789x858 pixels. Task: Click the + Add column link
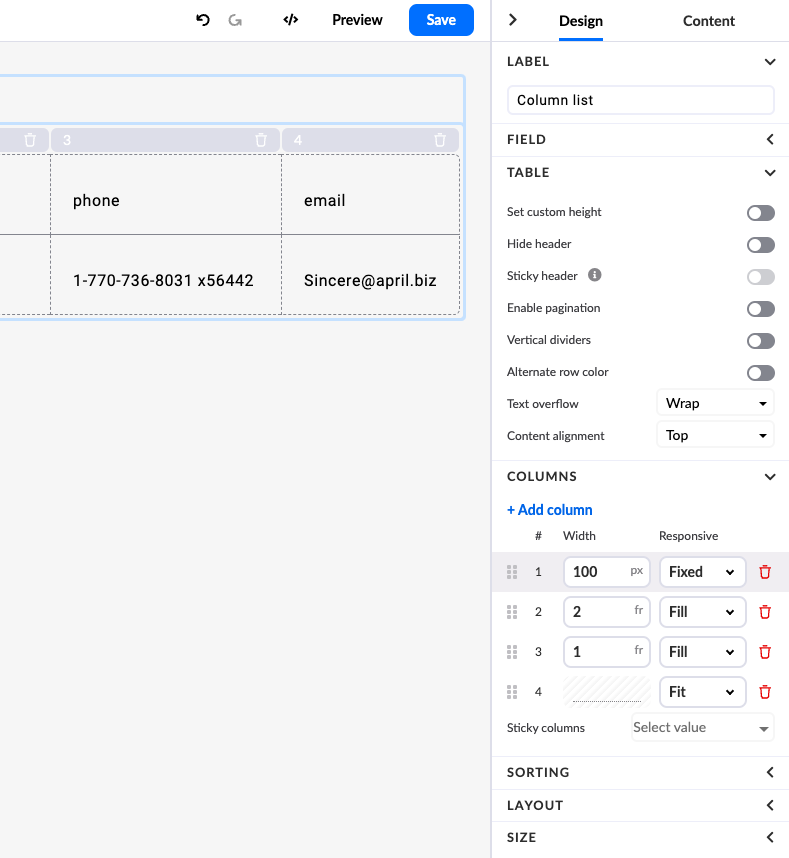click(x=549, y=510)
